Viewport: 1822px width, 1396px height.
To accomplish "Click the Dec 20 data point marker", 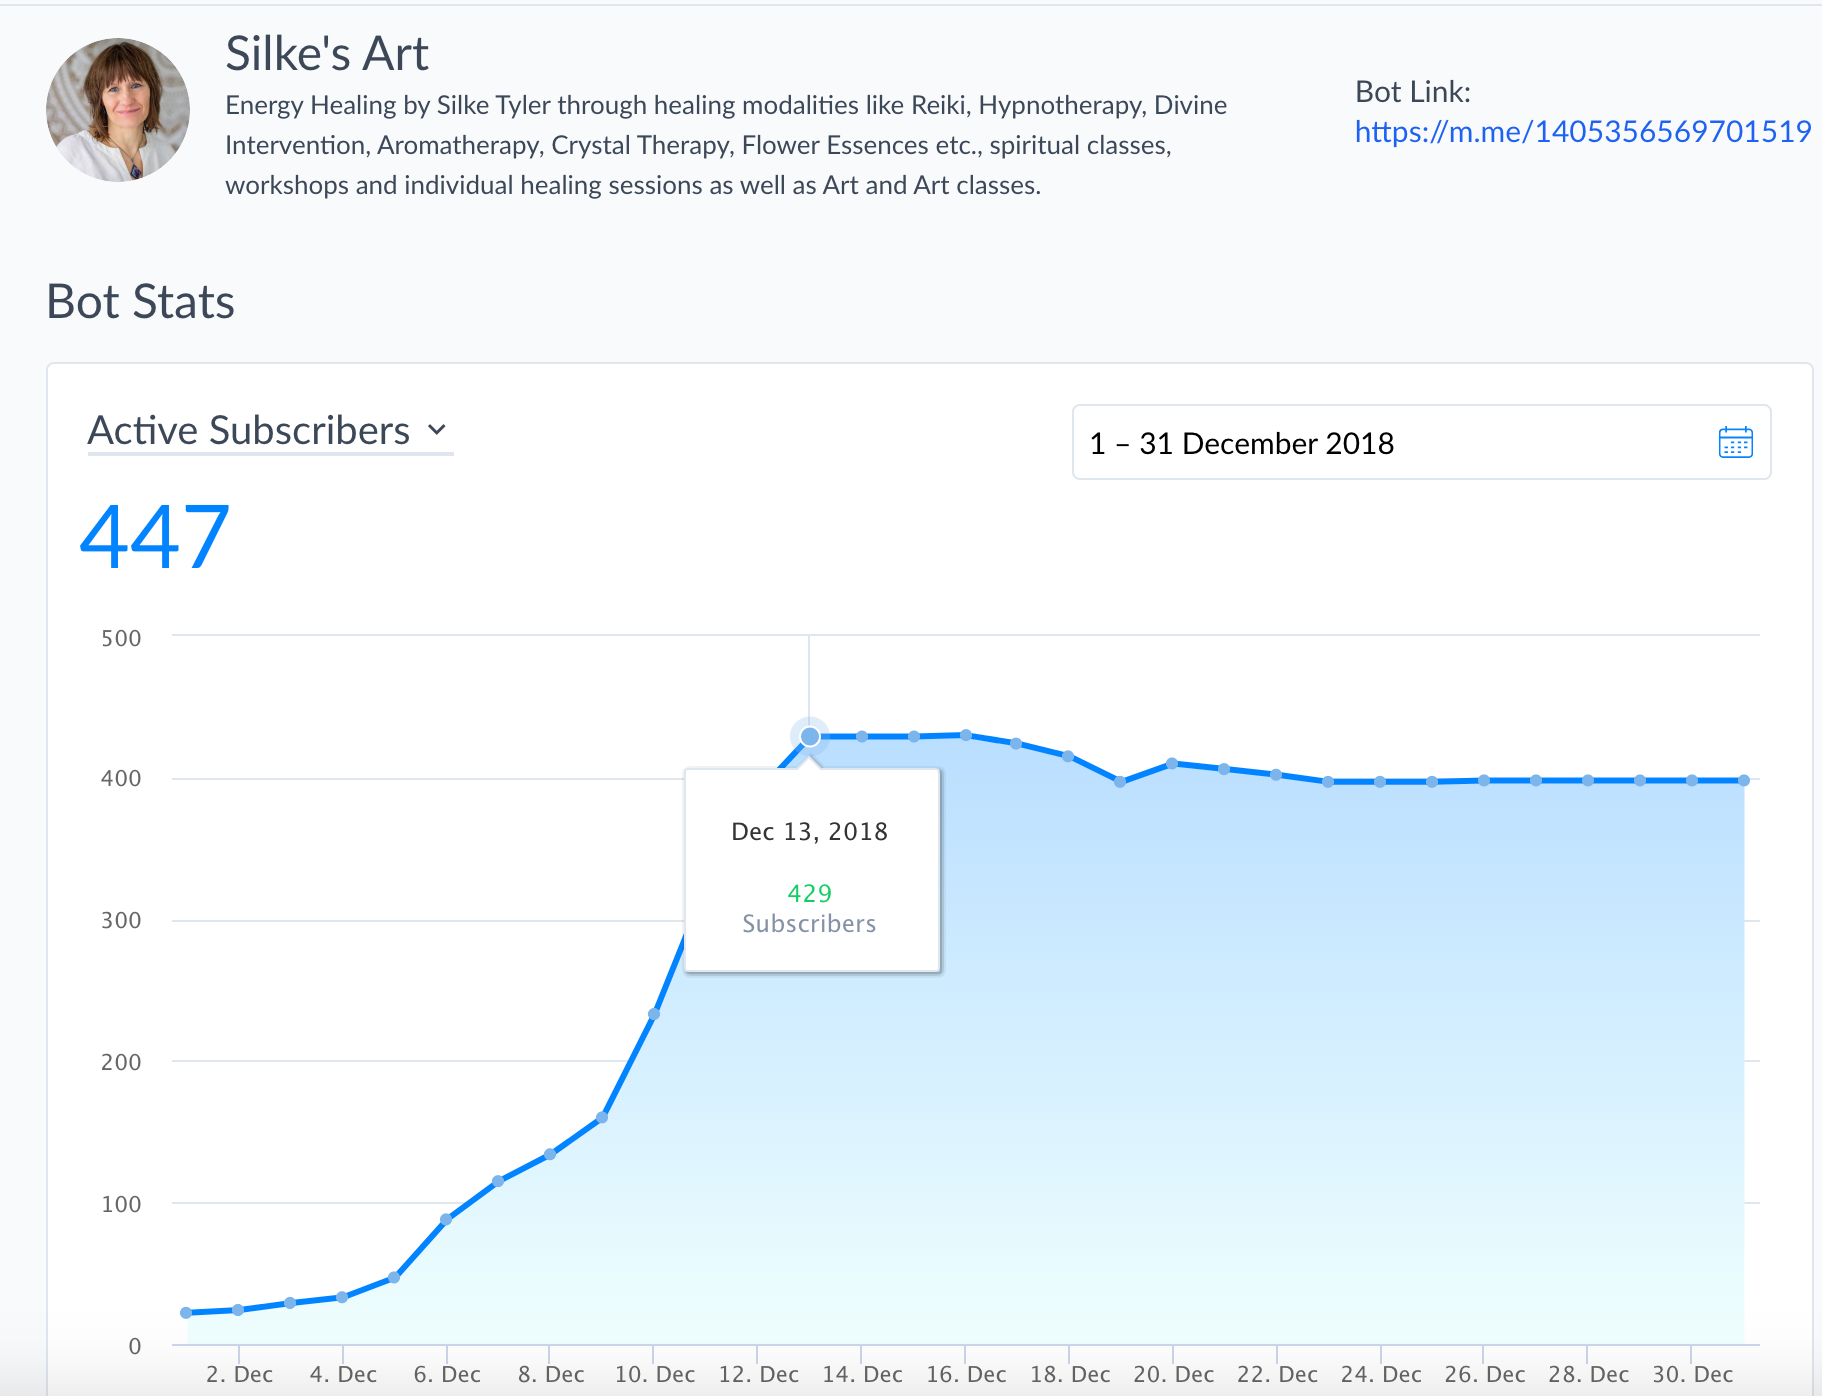I will click(x=1172, y=764).
